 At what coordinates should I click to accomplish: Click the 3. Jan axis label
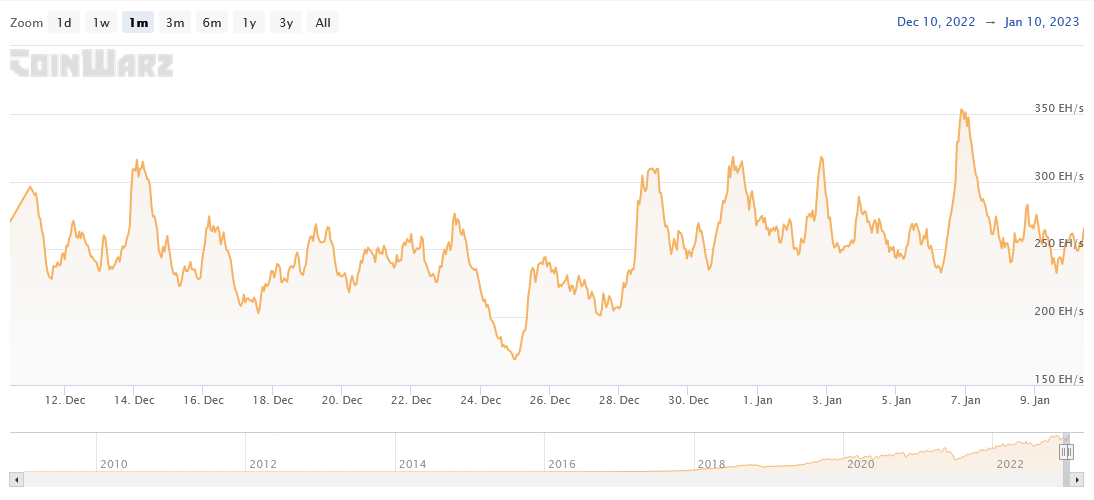pyautogui.click(x=827, y=400)
